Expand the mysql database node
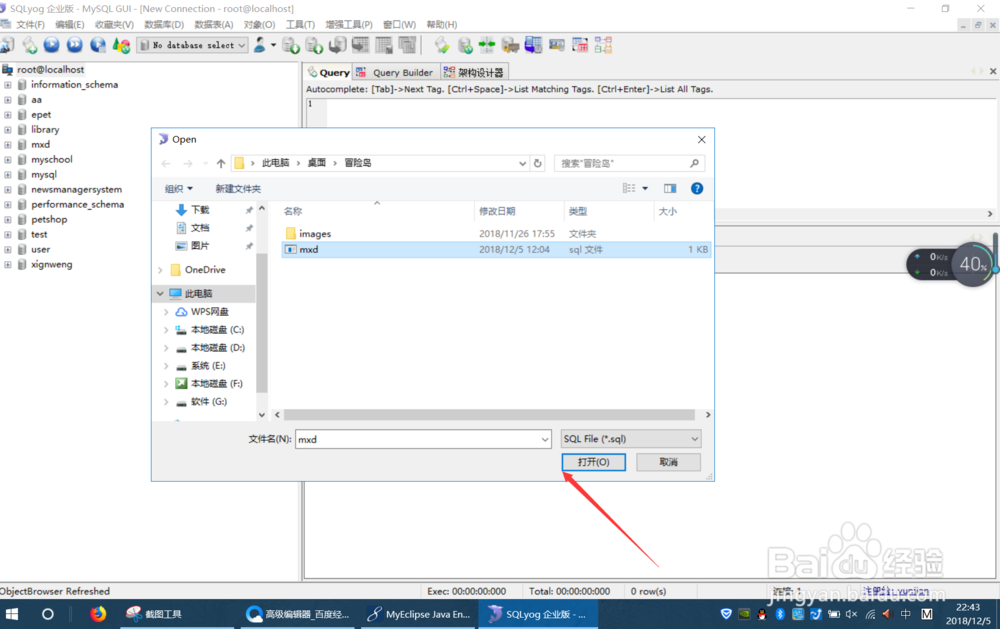Screen dimensions: 1000x629 pos(8,174)
